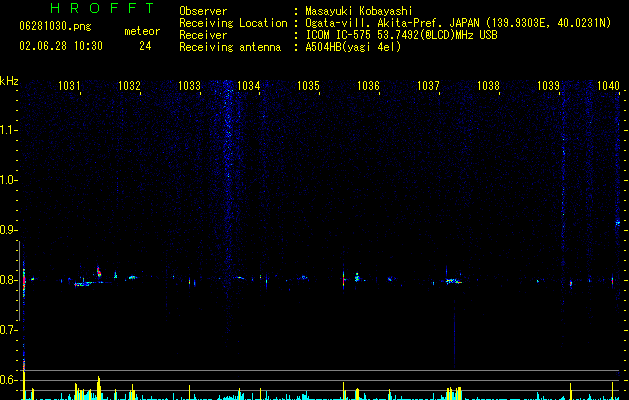Click the Receiver field label

click(x=203, y=35)
